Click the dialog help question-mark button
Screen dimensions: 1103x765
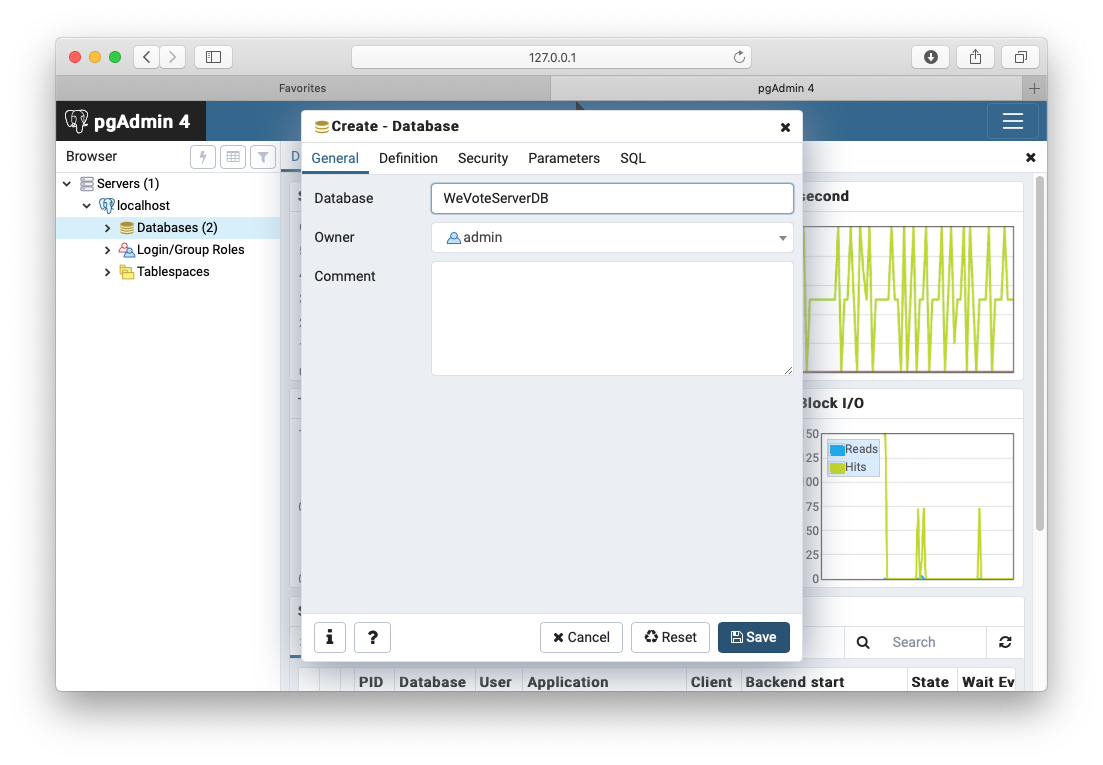click(x=372, y=637)
